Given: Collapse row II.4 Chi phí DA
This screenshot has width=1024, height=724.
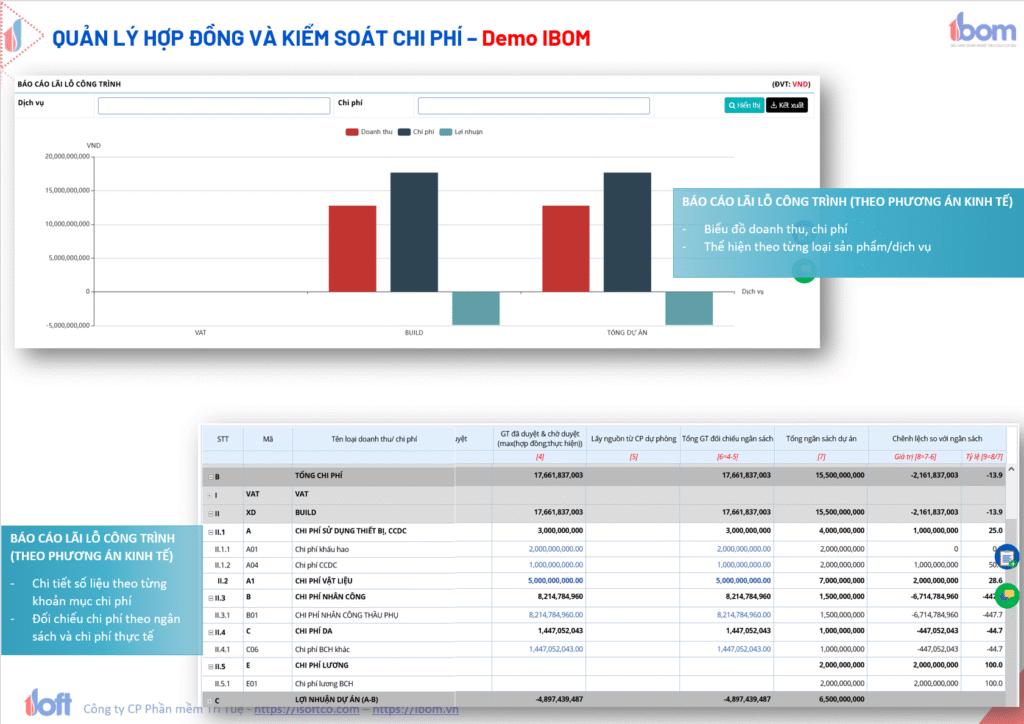Looking at the screenshot, I should [211, 632].
